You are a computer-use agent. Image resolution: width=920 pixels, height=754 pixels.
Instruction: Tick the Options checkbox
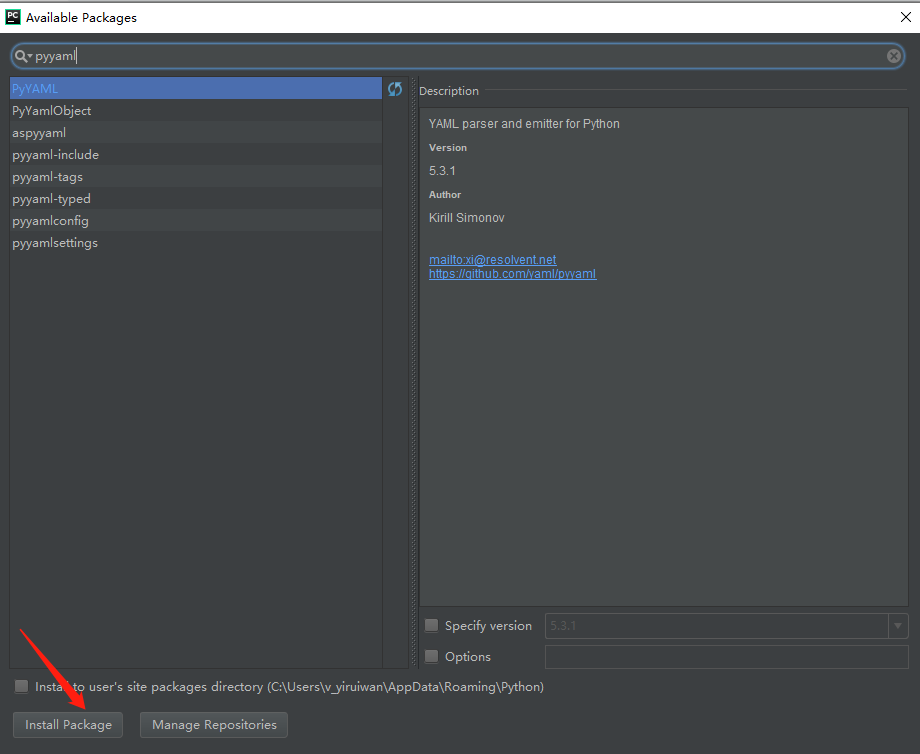tap(432, 656)
